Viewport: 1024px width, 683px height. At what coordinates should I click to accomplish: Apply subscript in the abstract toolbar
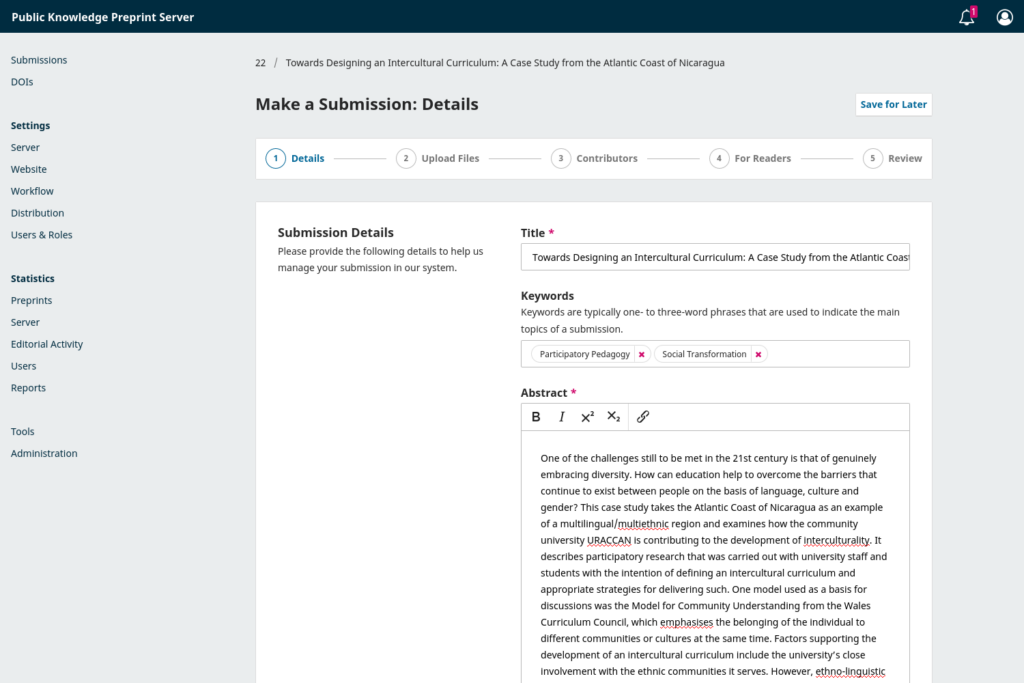(x=613, y=417)
